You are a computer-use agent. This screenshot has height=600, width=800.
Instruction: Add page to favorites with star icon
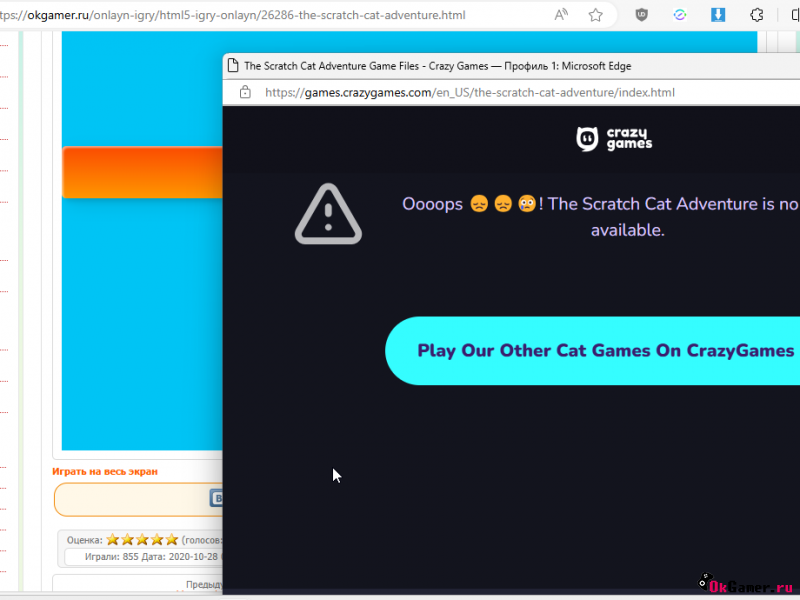coord(595,15)
